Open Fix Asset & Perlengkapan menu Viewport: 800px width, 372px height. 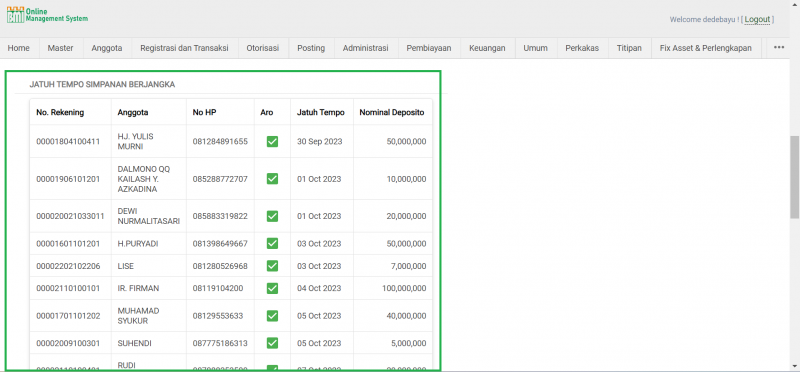click(706, 48)
